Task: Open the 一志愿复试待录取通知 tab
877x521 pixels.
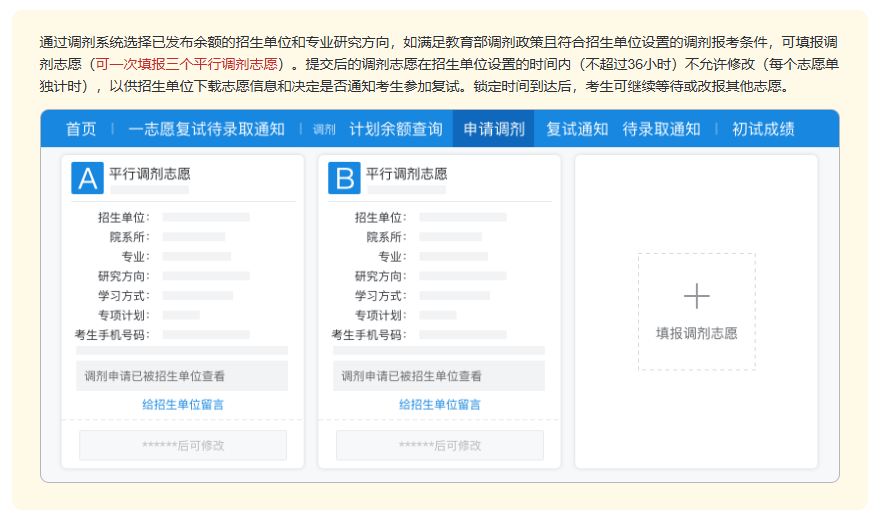Action: tap(206, 129)
